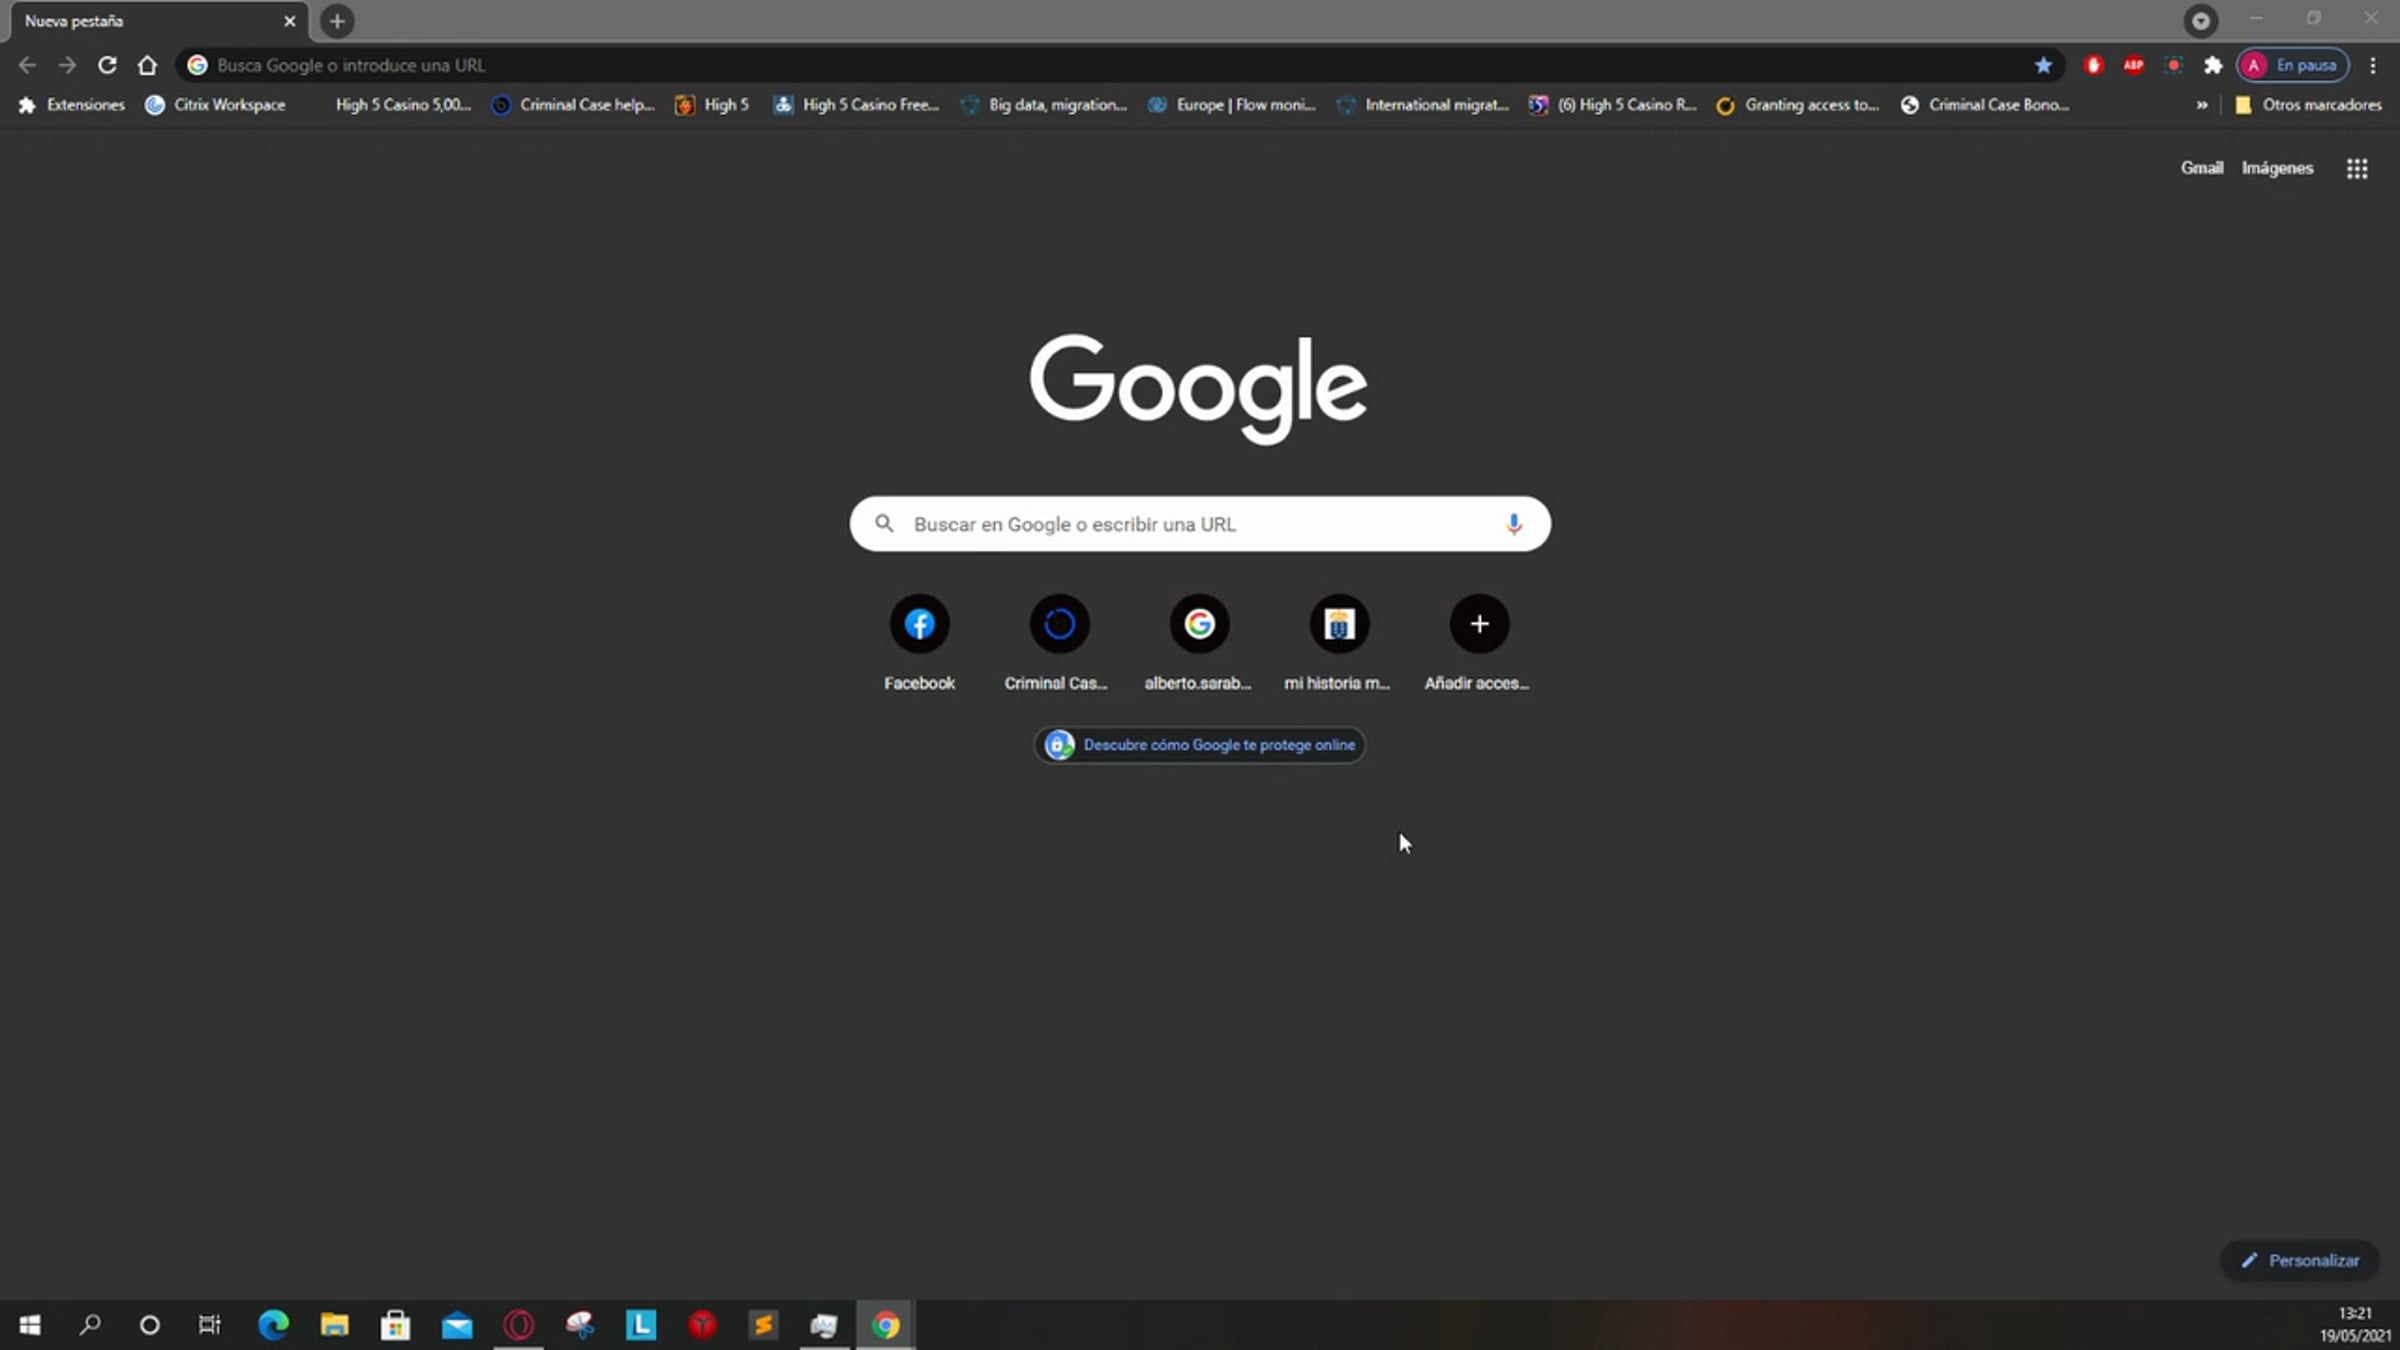
Task: Open a new tab with plus button
Action: 337,21
